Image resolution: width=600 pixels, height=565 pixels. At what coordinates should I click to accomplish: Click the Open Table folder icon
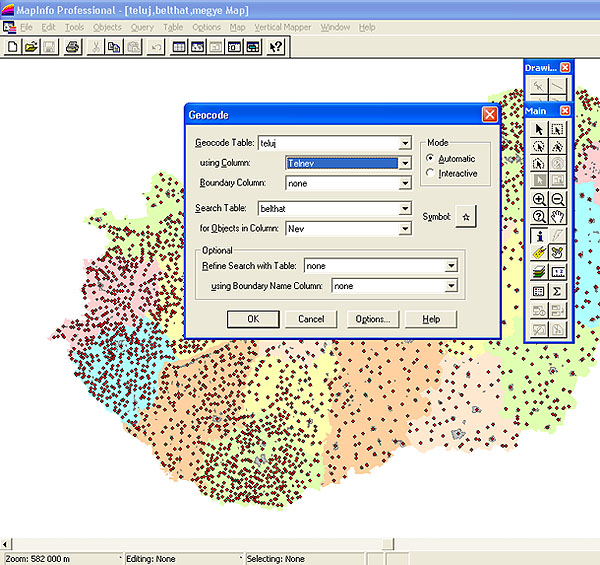(30, 46)
